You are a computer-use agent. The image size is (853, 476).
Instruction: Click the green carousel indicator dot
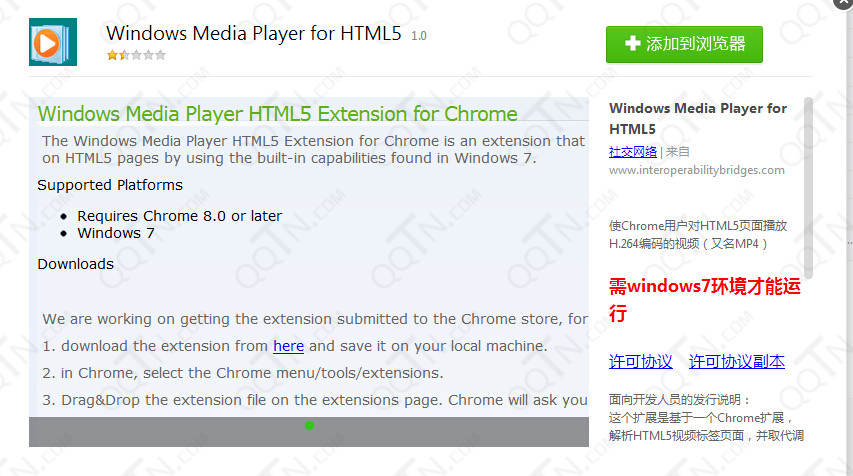(x=309, y=425)
